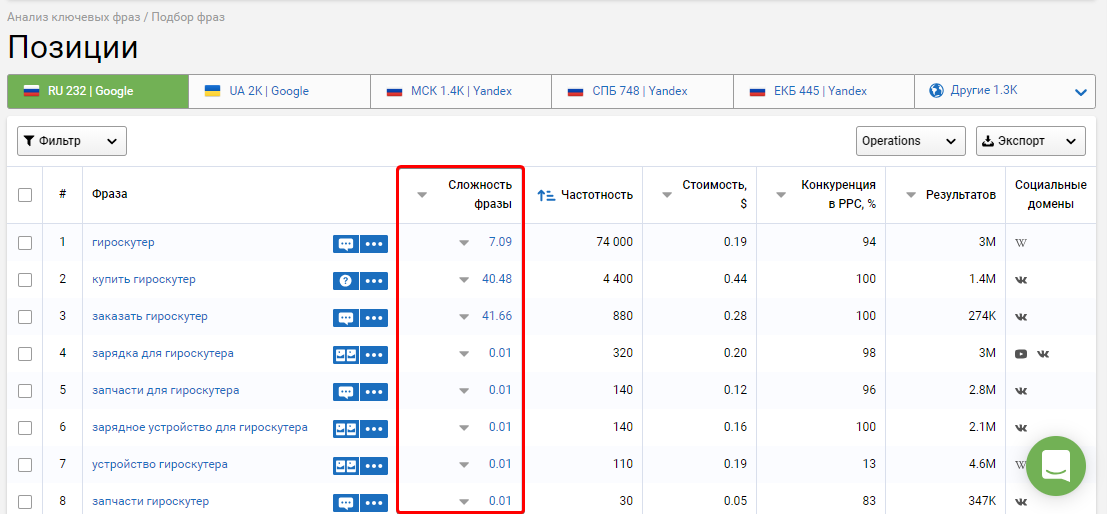Open зарядное устройство для гироскутера link
Viewport: 1107px width, 514px height.
tap(200, 427)
